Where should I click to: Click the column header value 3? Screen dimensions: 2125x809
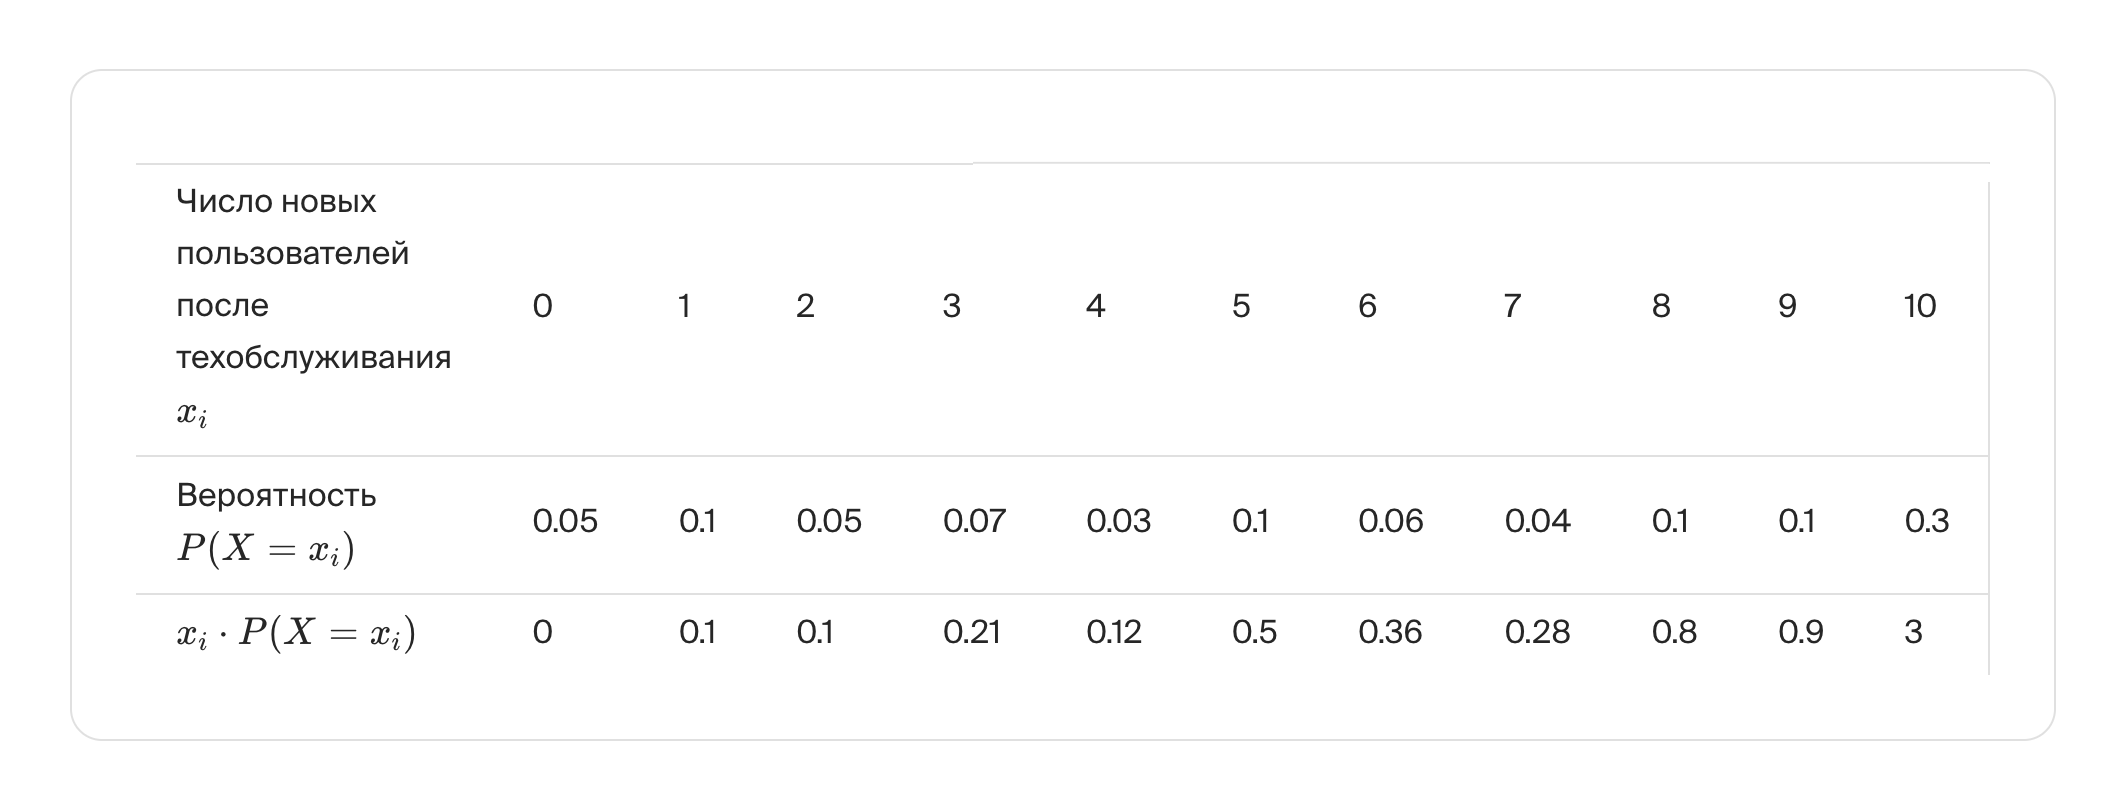click(x=951, y=306)
